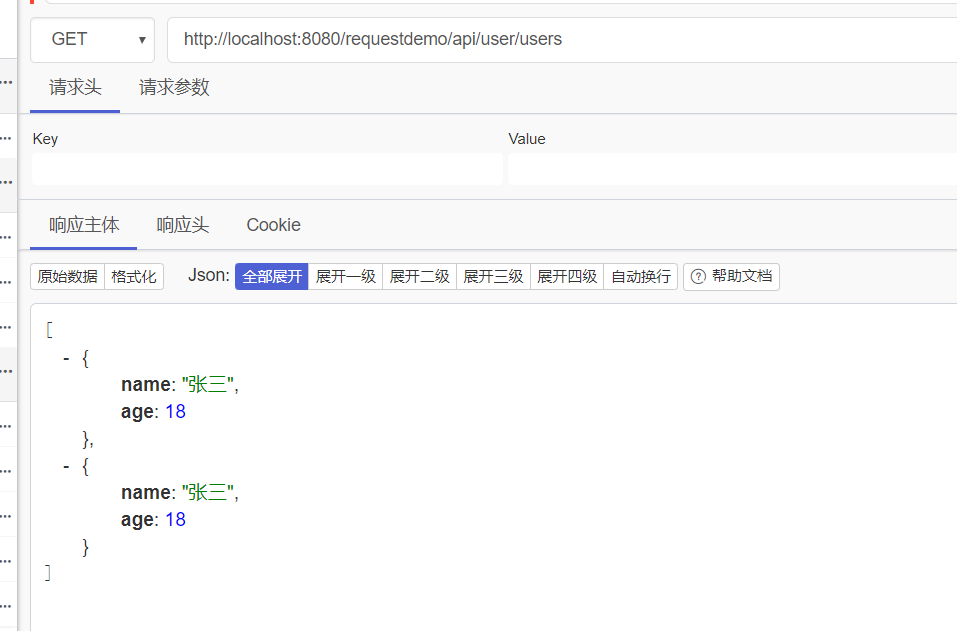Switch to the 请求参数 tab
Screen dimensions: 957x631
[175, 87]
